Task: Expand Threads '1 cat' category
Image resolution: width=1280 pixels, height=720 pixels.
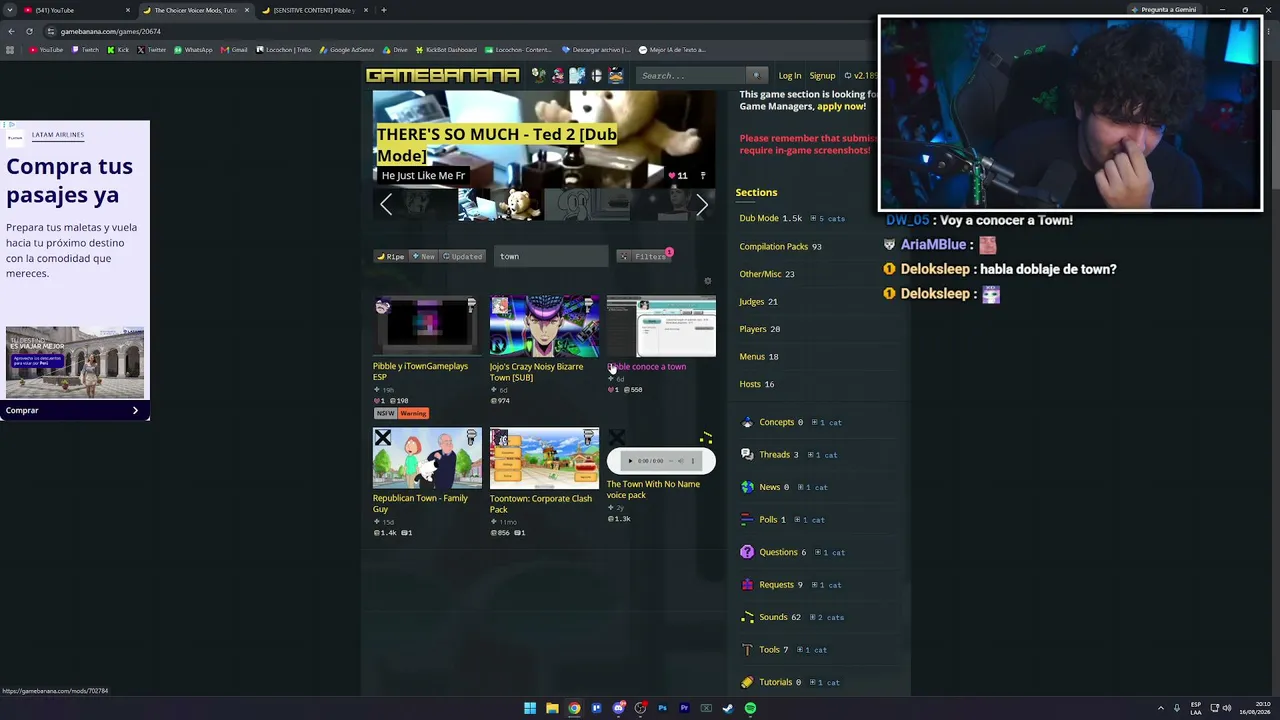Action: (x=821, y=455)
